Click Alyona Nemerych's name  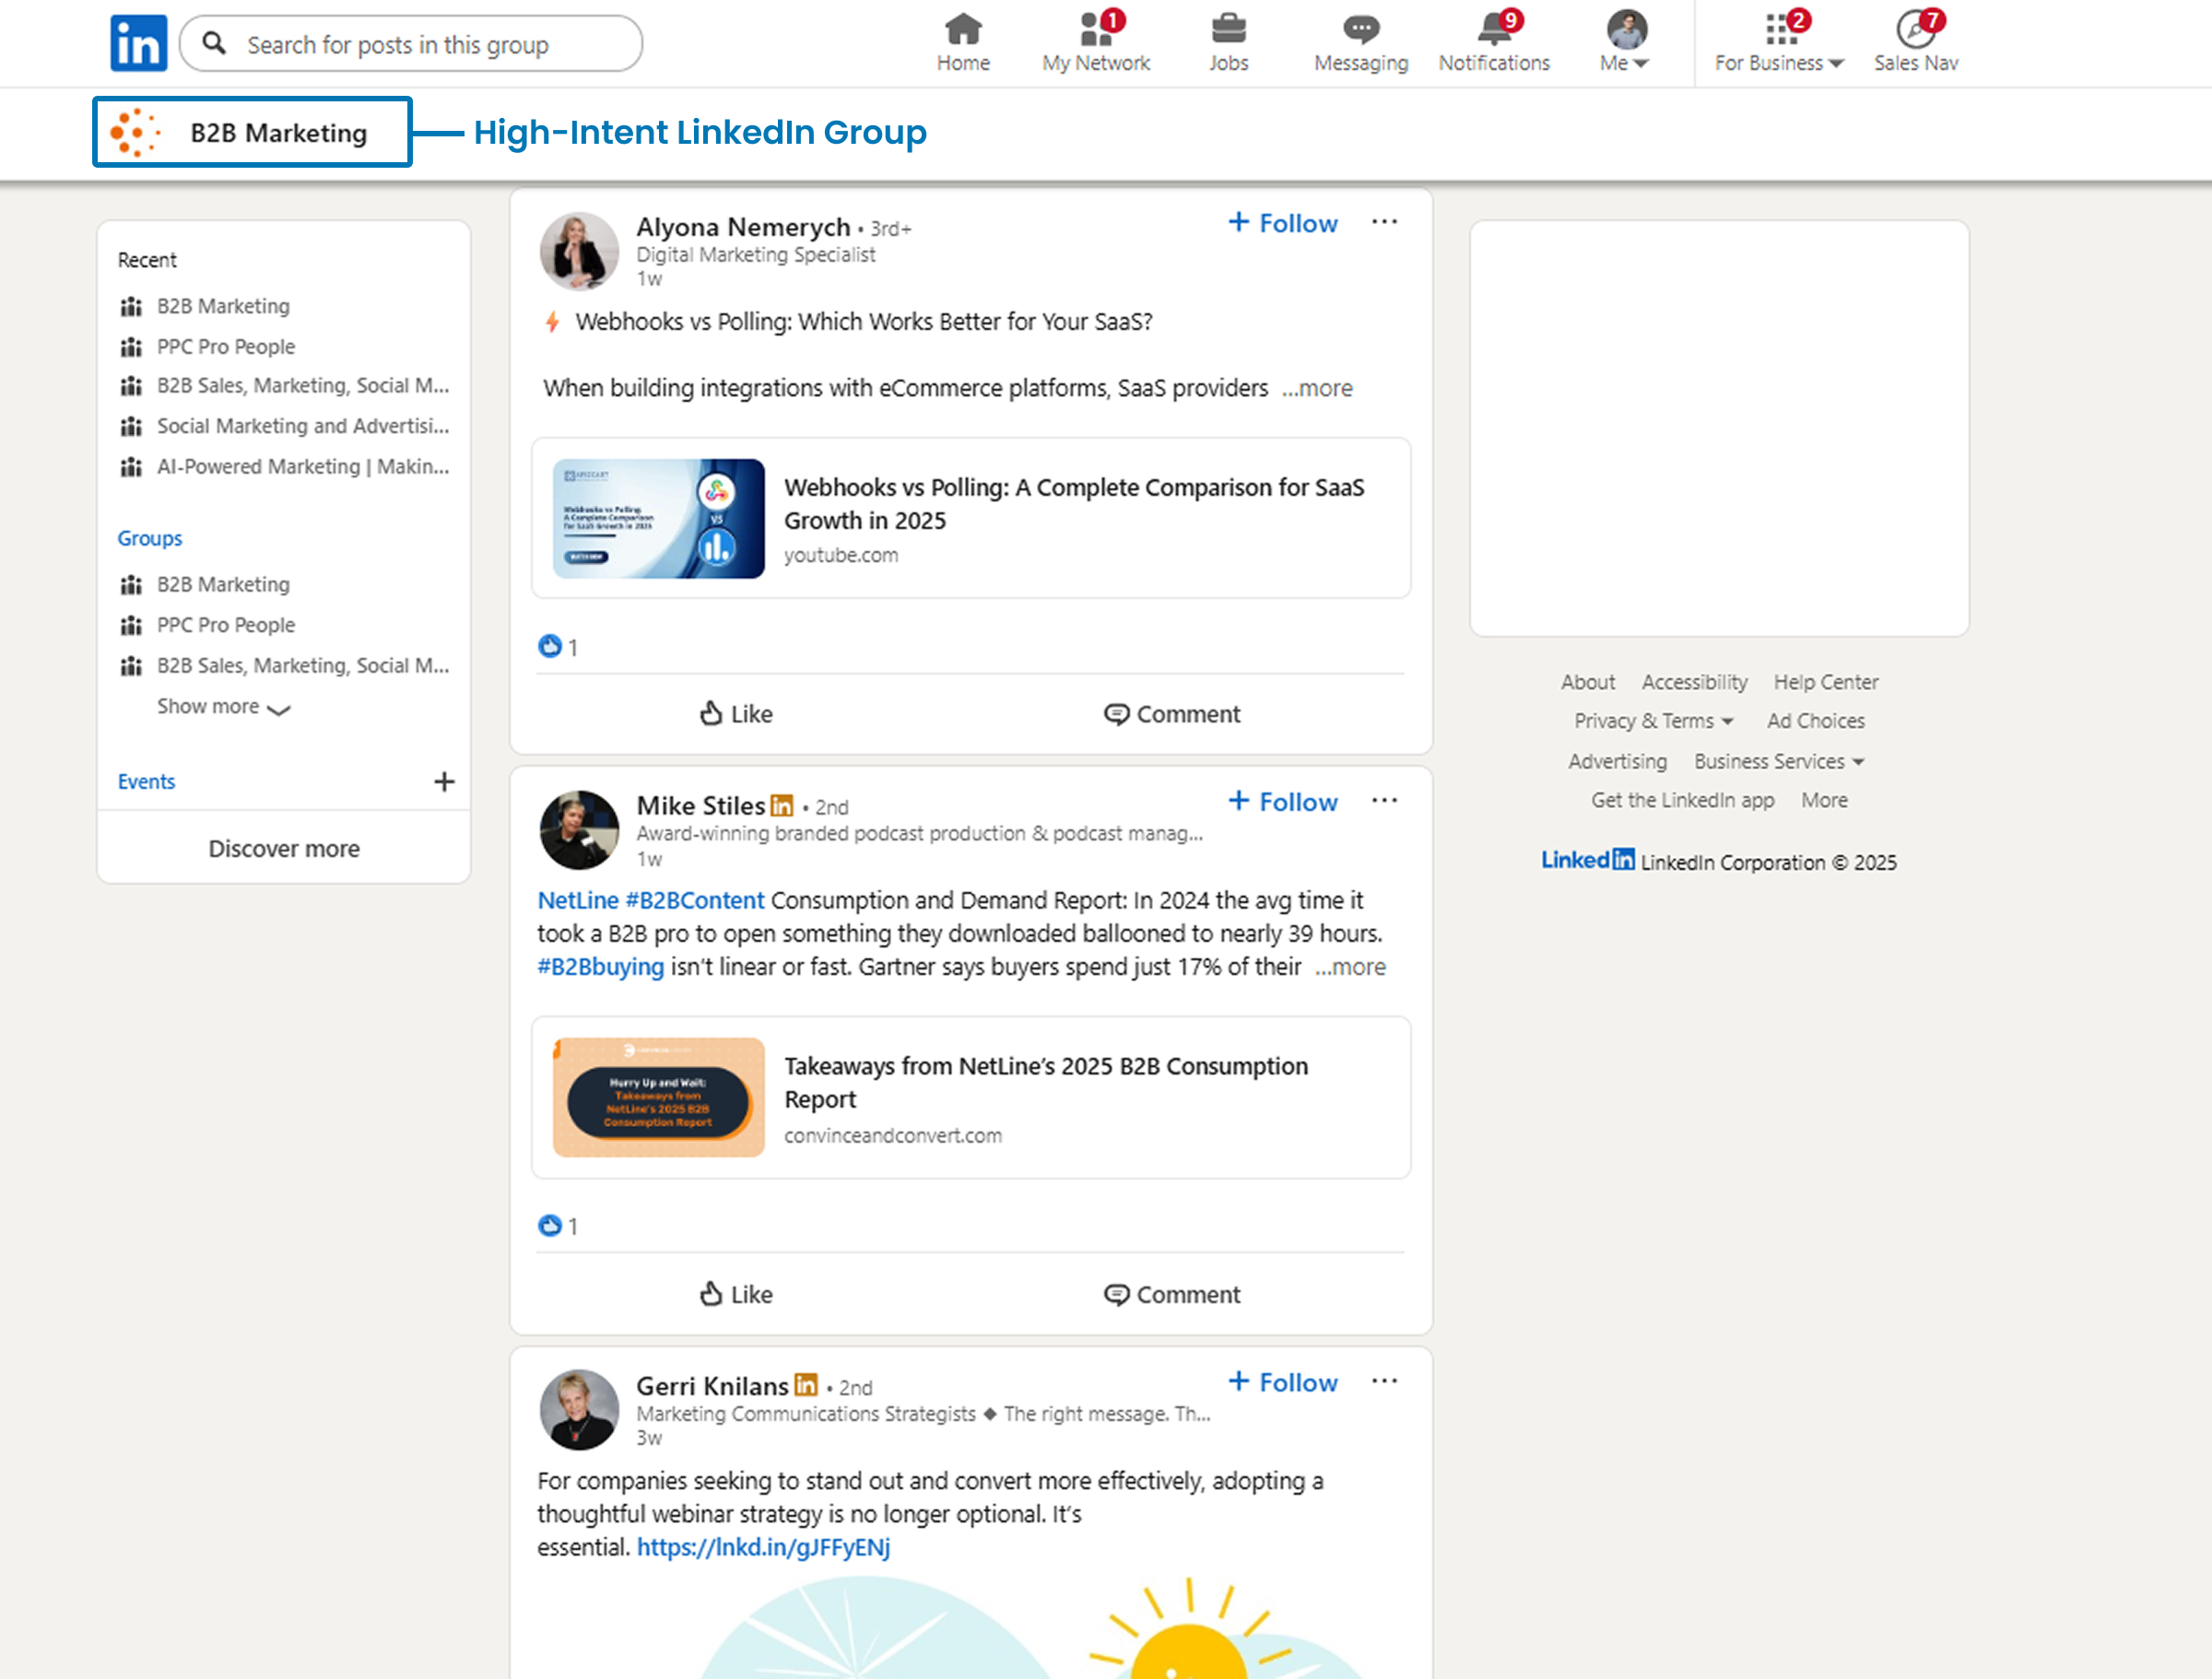743,227
